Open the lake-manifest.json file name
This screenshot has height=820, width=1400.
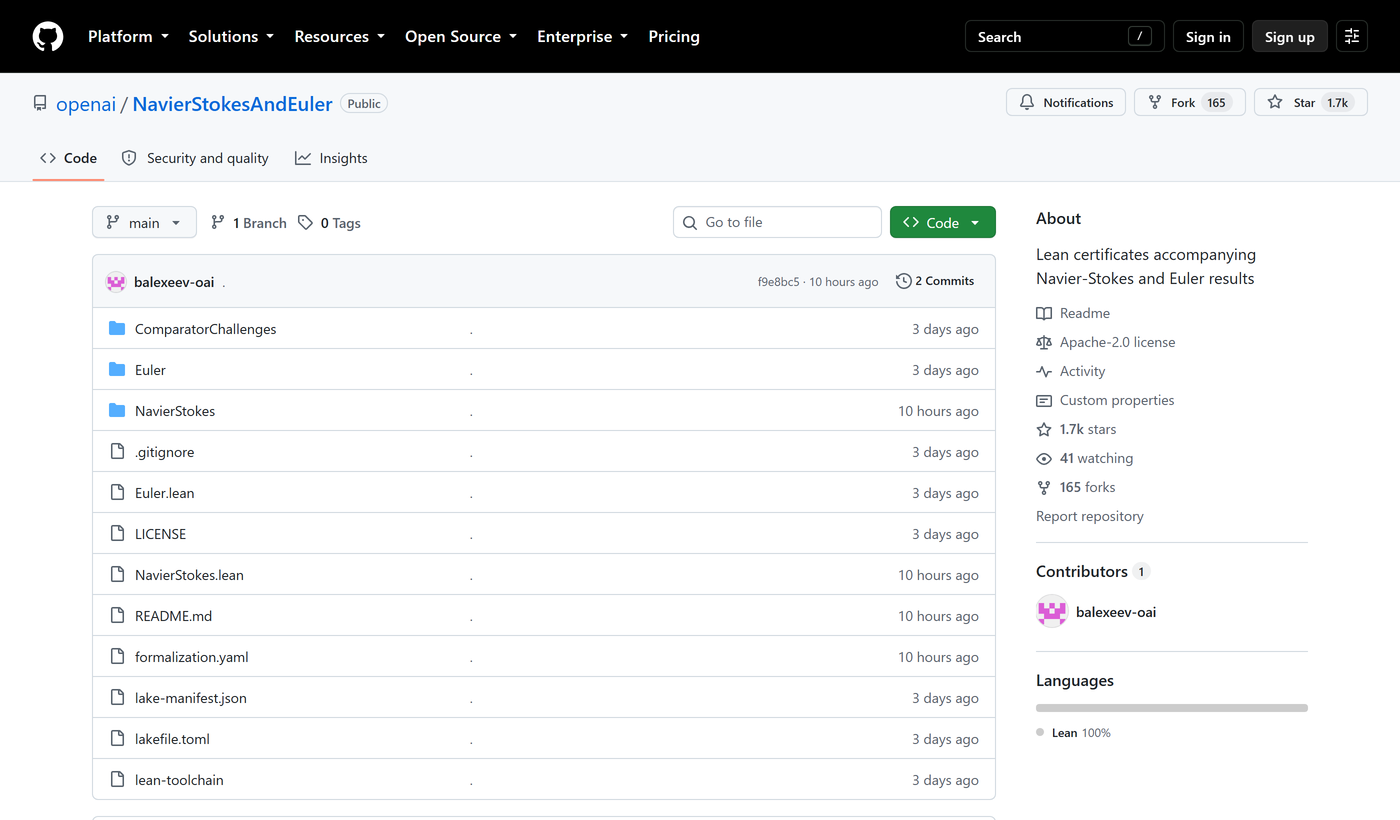191,698
